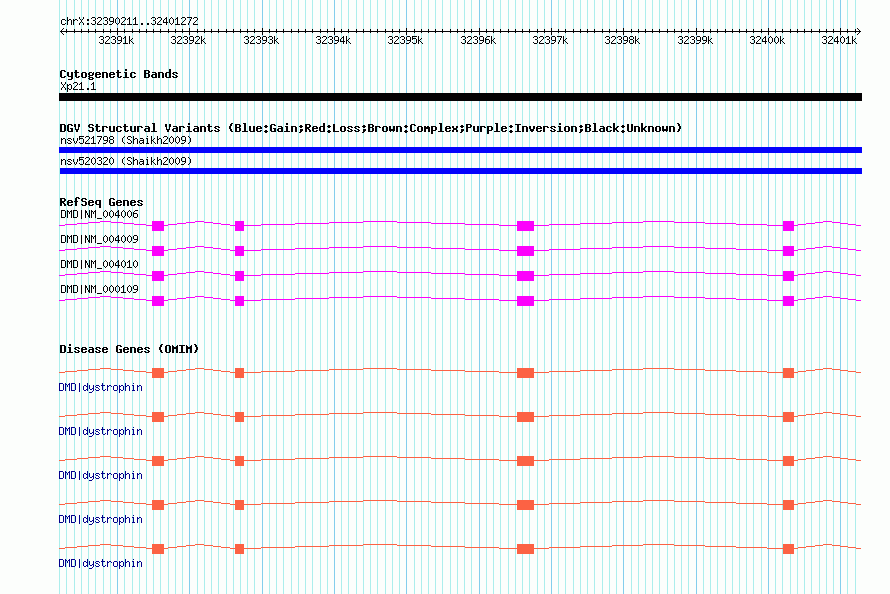Image resolution: width=890 pixels, height=594 pixels.
Task: Select NM_000109 exon near 32400k
Action: pyautogui.click(x=788, y=301)
